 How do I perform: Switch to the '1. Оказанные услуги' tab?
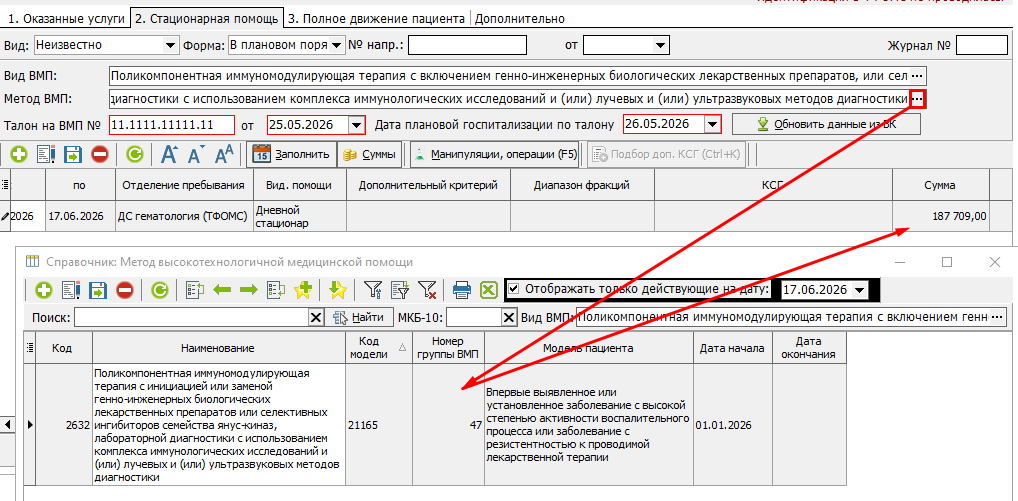[x=64, y=19]
